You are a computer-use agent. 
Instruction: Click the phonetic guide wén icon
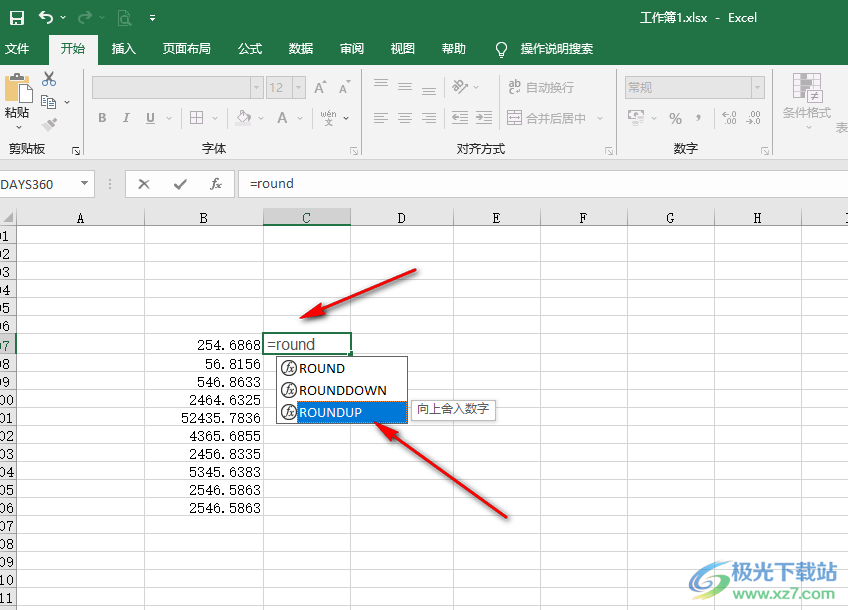click(328, 118)
